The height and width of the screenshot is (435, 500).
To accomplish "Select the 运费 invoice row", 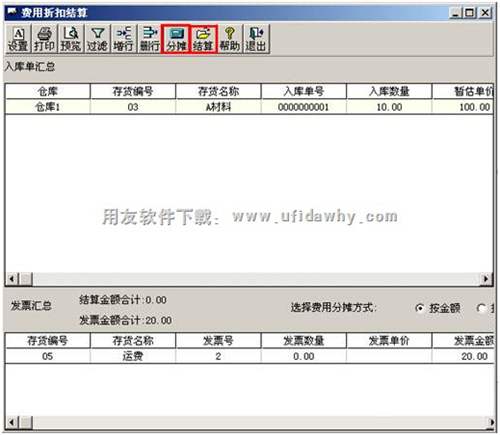I will (x=249, y=356).
